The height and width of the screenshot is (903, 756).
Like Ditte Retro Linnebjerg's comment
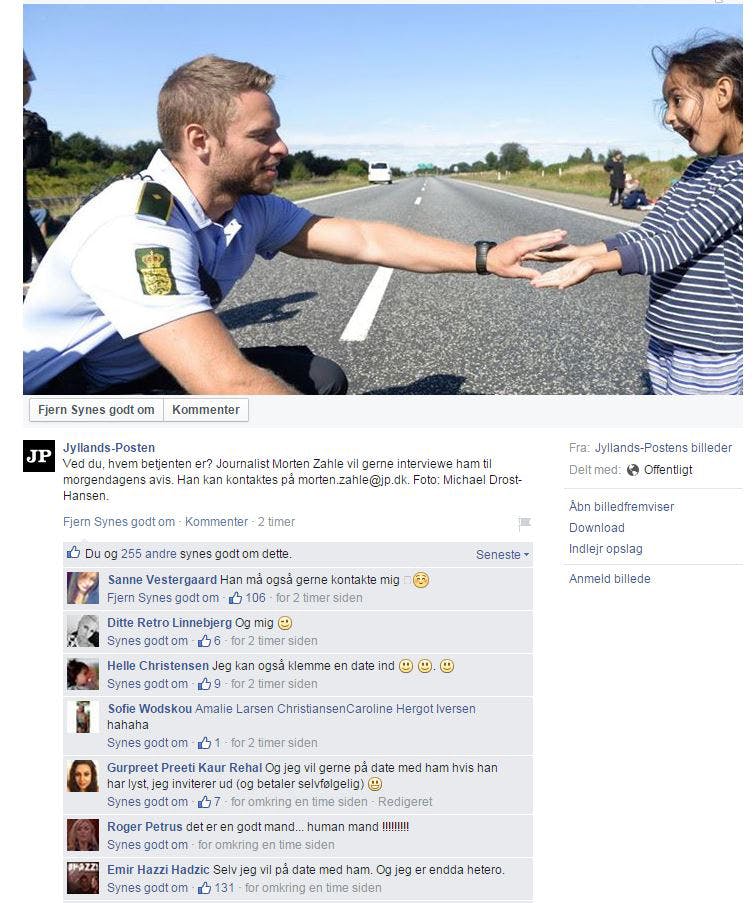pos(147,640)
